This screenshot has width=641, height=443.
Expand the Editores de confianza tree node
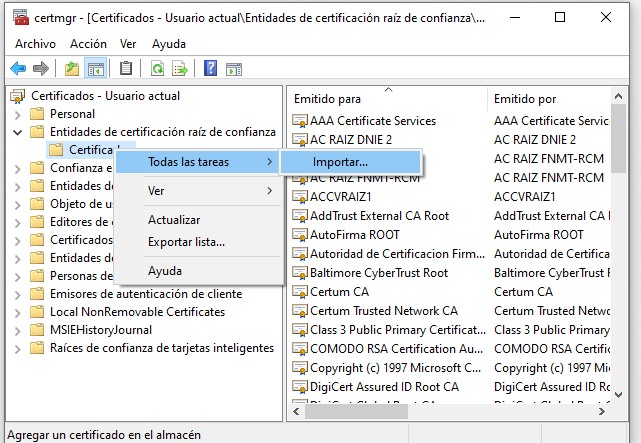[x=18, y=223]
